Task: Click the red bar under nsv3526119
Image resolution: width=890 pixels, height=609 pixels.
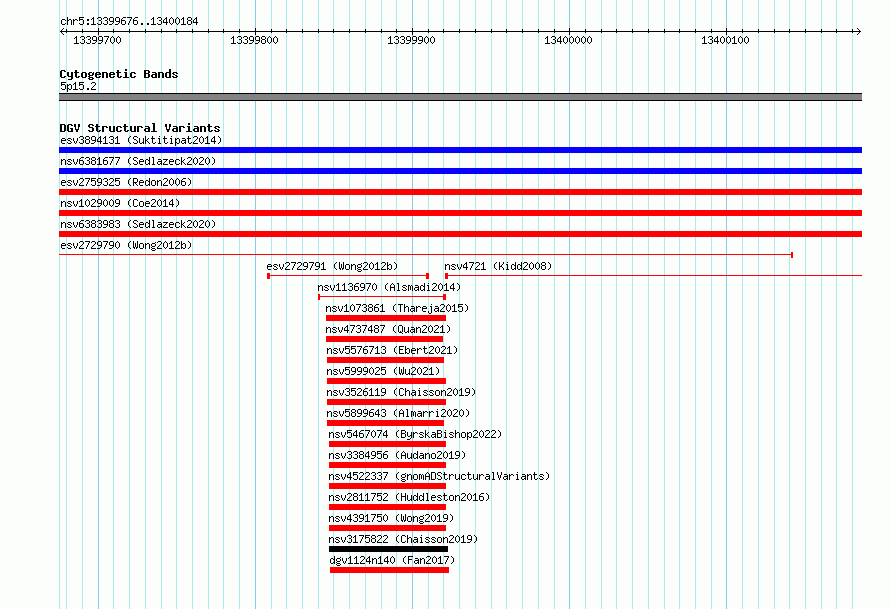Action: point(387,402)
